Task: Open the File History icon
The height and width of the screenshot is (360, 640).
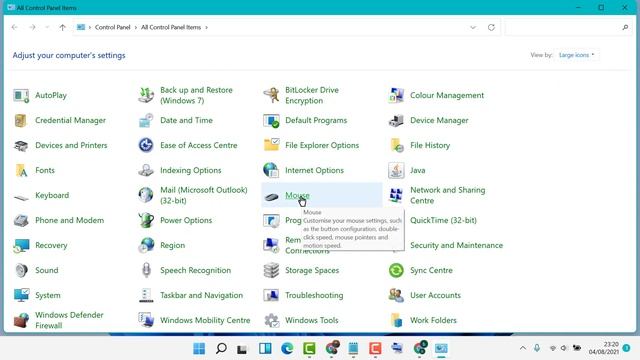Action: (x=396, y=145)
